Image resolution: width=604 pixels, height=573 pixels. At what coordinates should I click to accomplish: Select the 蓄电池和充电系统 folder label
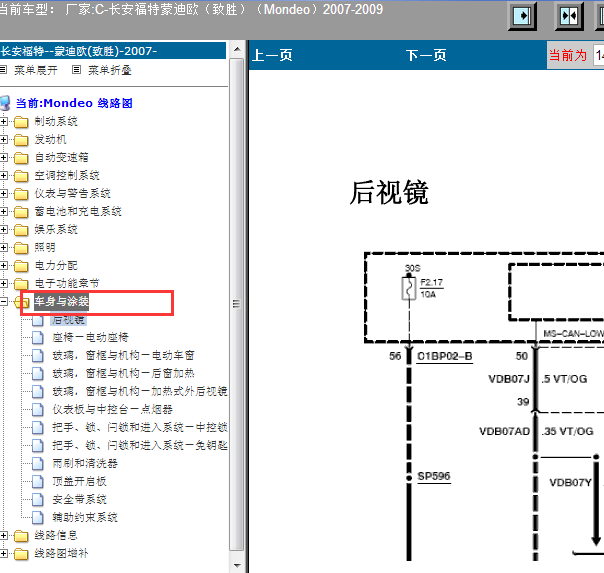tap(78, 212)
